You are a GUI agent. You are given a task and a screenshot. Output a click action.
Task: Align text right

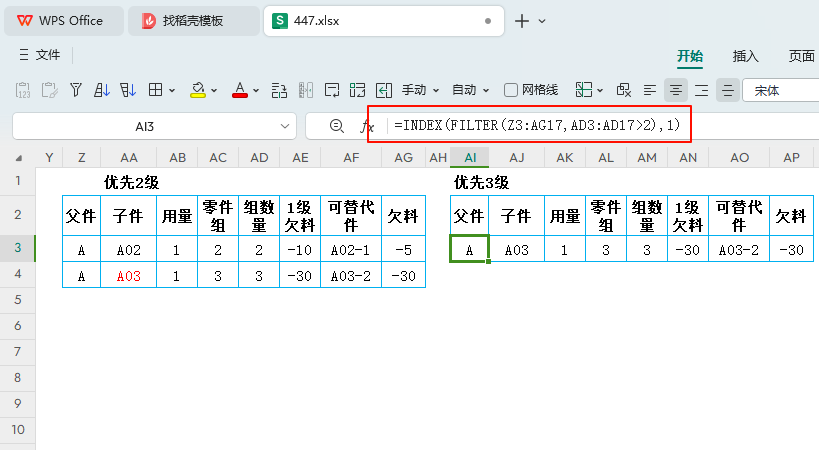[x=701, y=90]
